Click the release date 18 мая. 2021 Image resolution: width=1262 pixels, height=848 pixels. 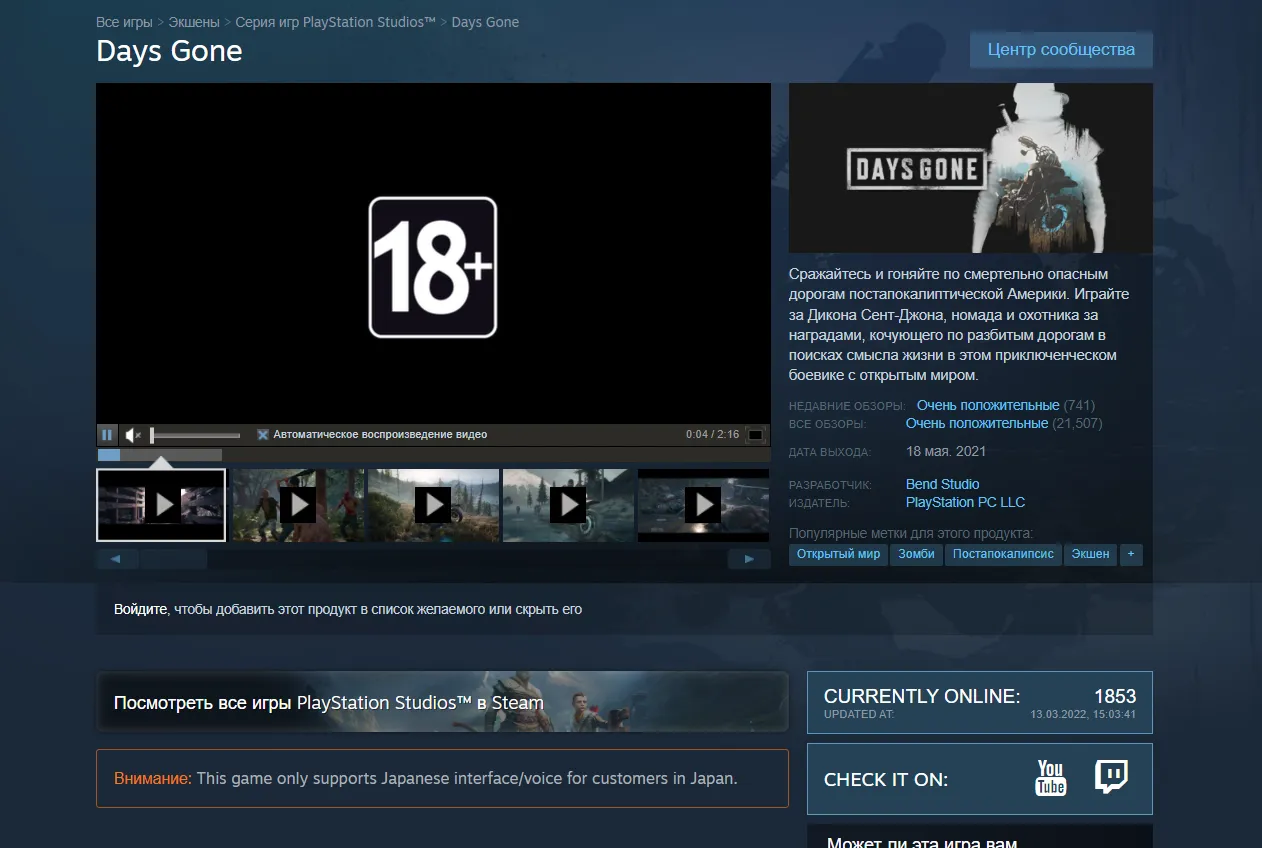(946, 451)
